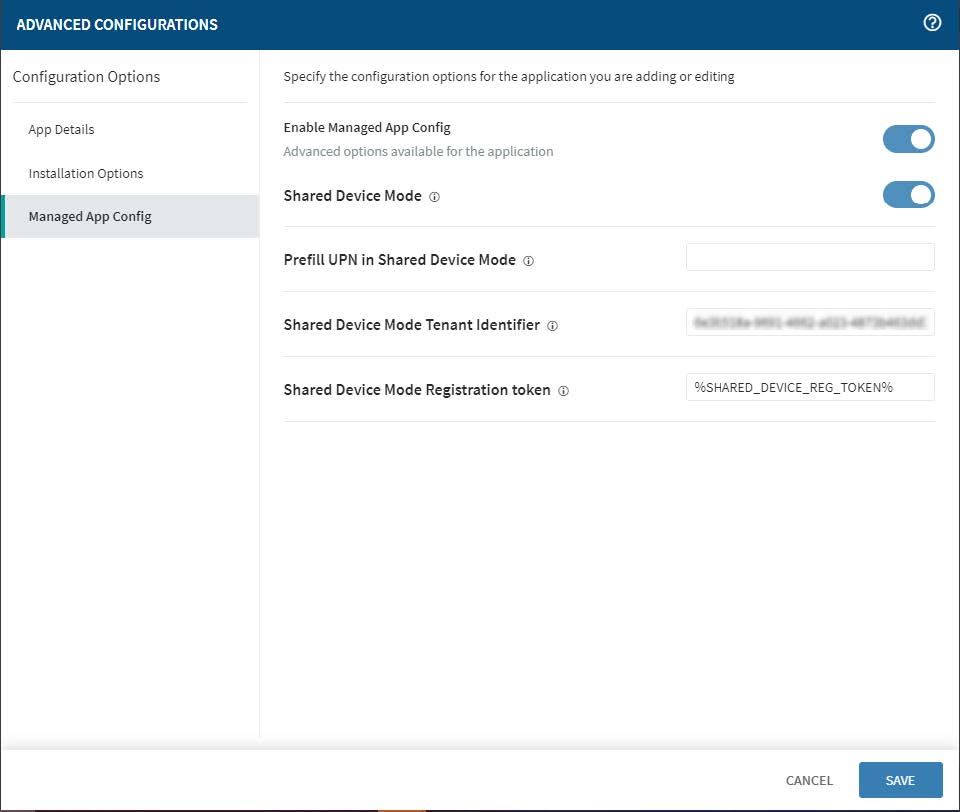Click the Enable Managed App Config label

[367, 128]
